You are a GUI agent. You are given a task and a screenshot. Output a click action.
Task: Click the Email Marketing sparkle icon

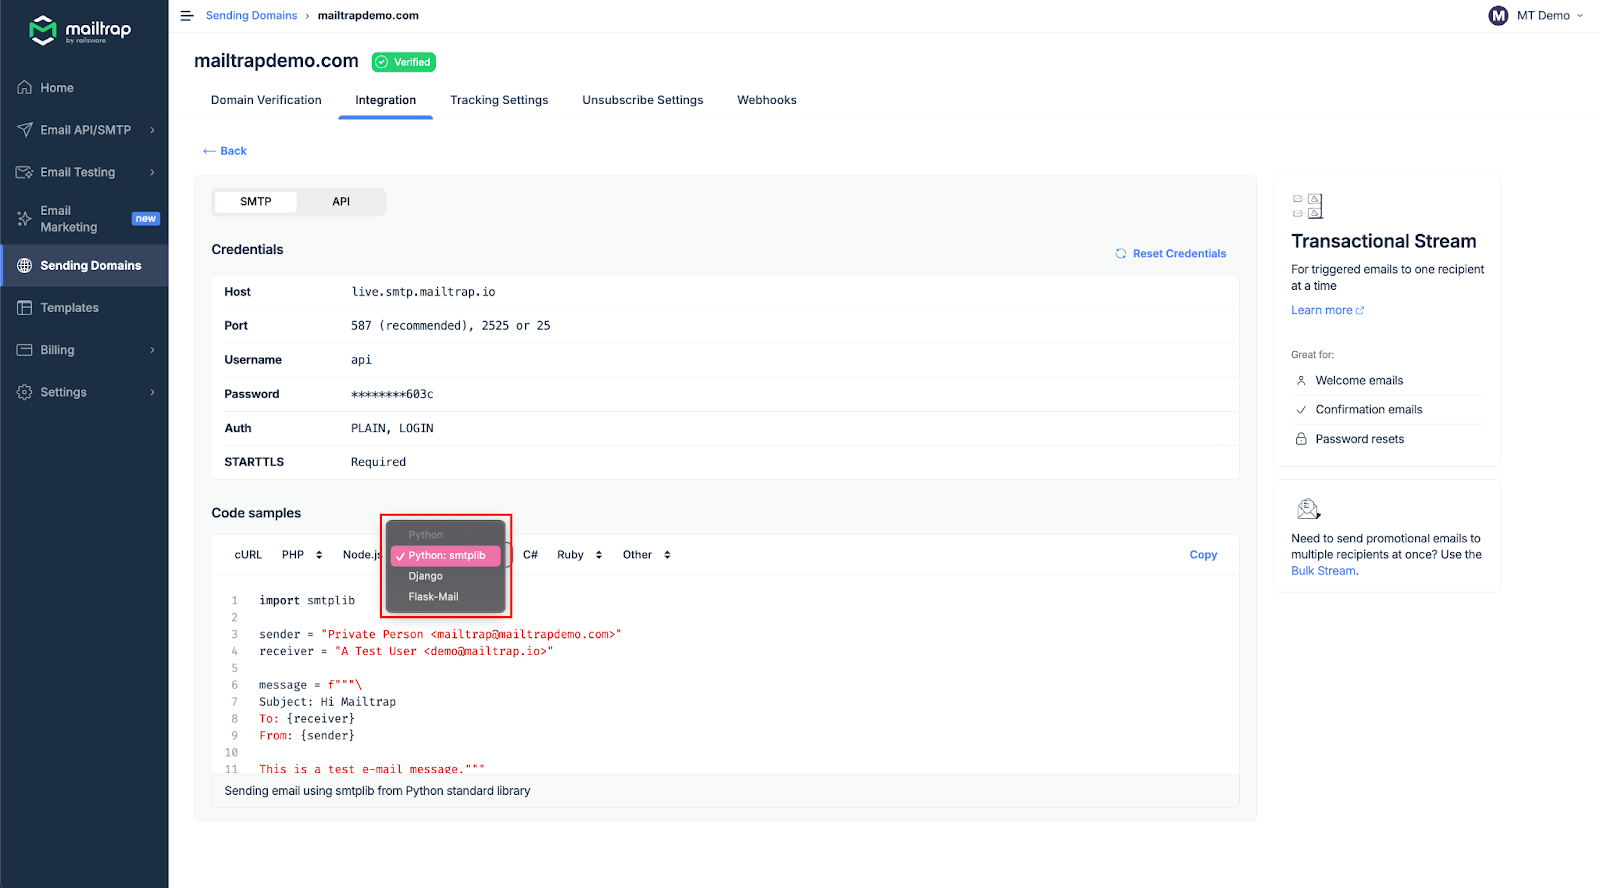[25, 219]
